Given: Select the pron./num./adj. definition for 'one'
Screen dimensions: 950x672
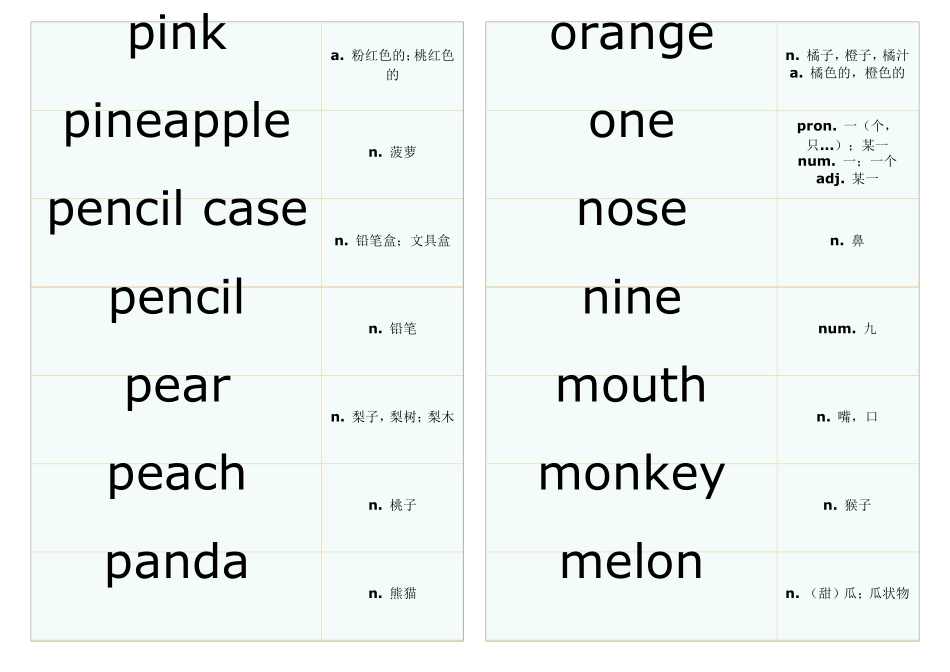Looking at the screenshot, I should [x=847, y=153].
